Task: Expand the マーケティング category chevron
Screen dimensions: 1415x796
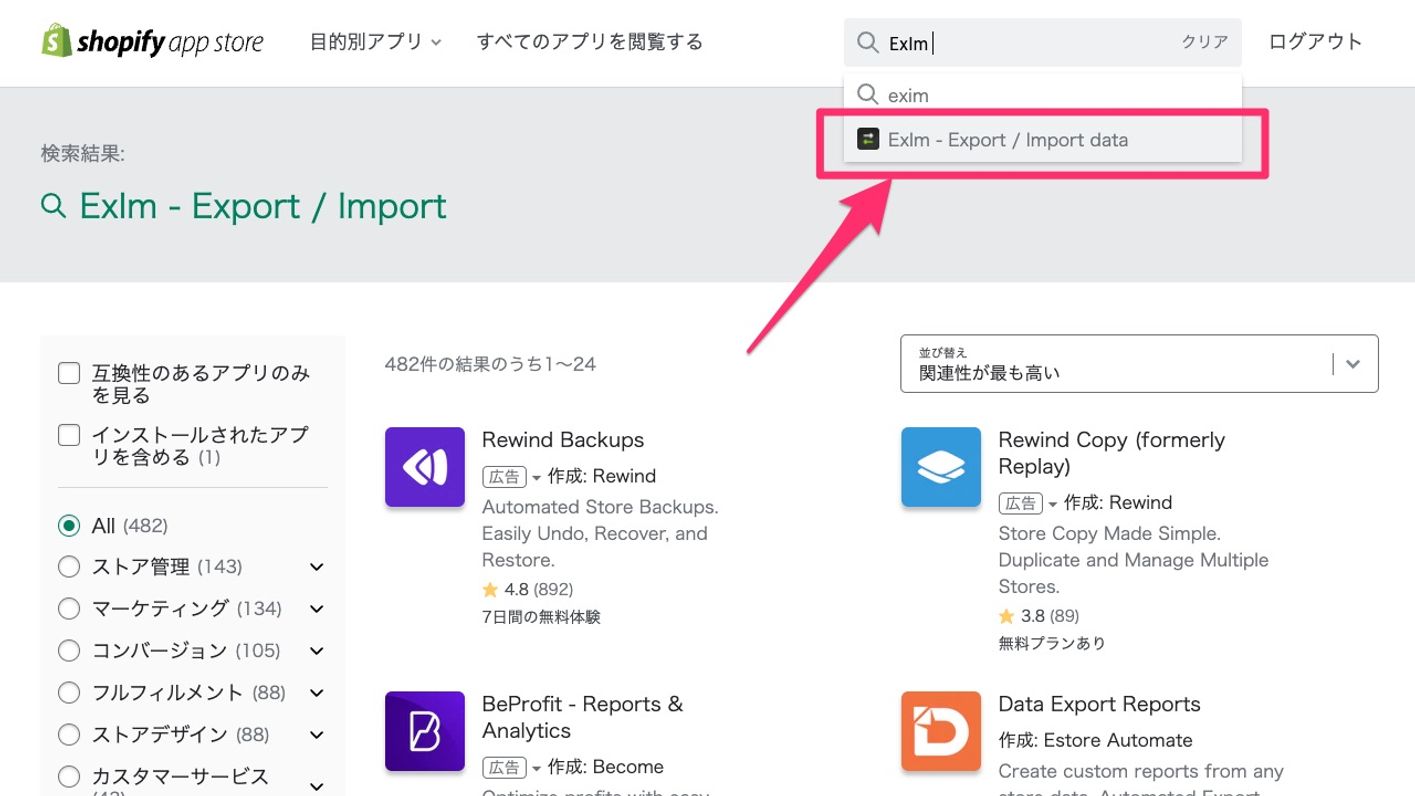Action: pos(316,609)
